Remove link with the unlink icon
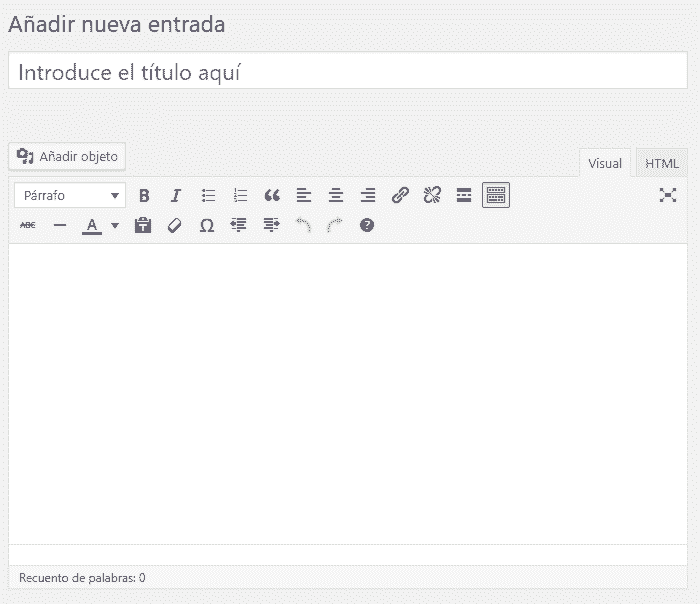 point(432,196)
